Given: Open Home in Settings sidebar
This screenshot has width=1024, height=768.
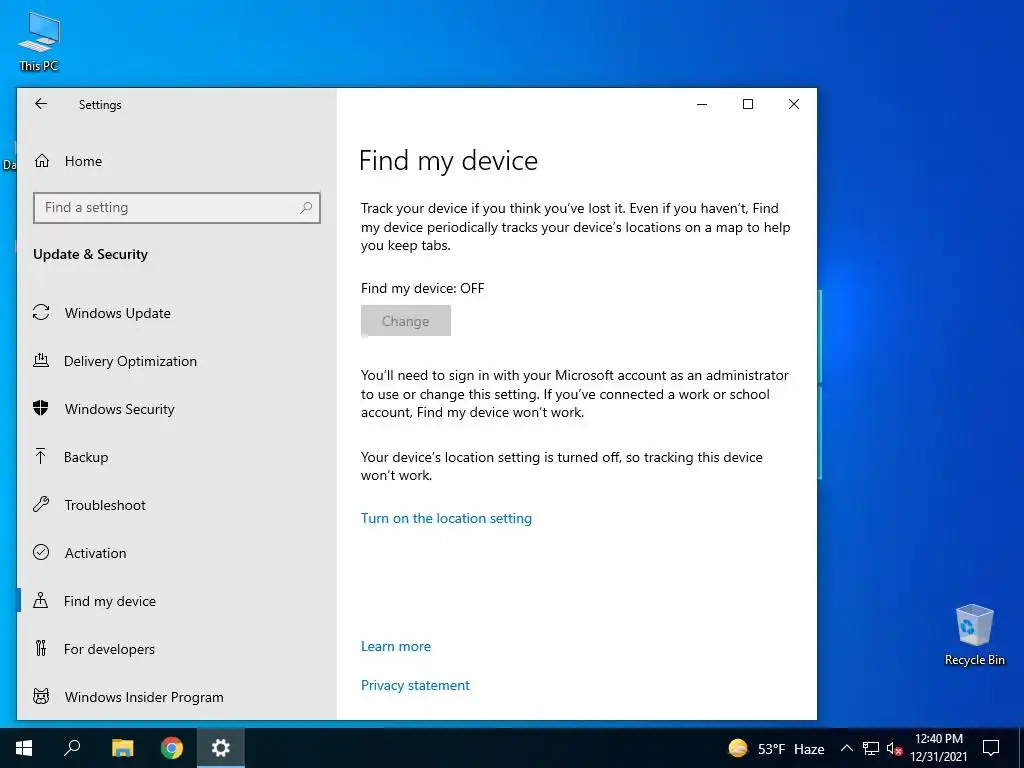Looking at the screenshot, I should pos(176,161).
